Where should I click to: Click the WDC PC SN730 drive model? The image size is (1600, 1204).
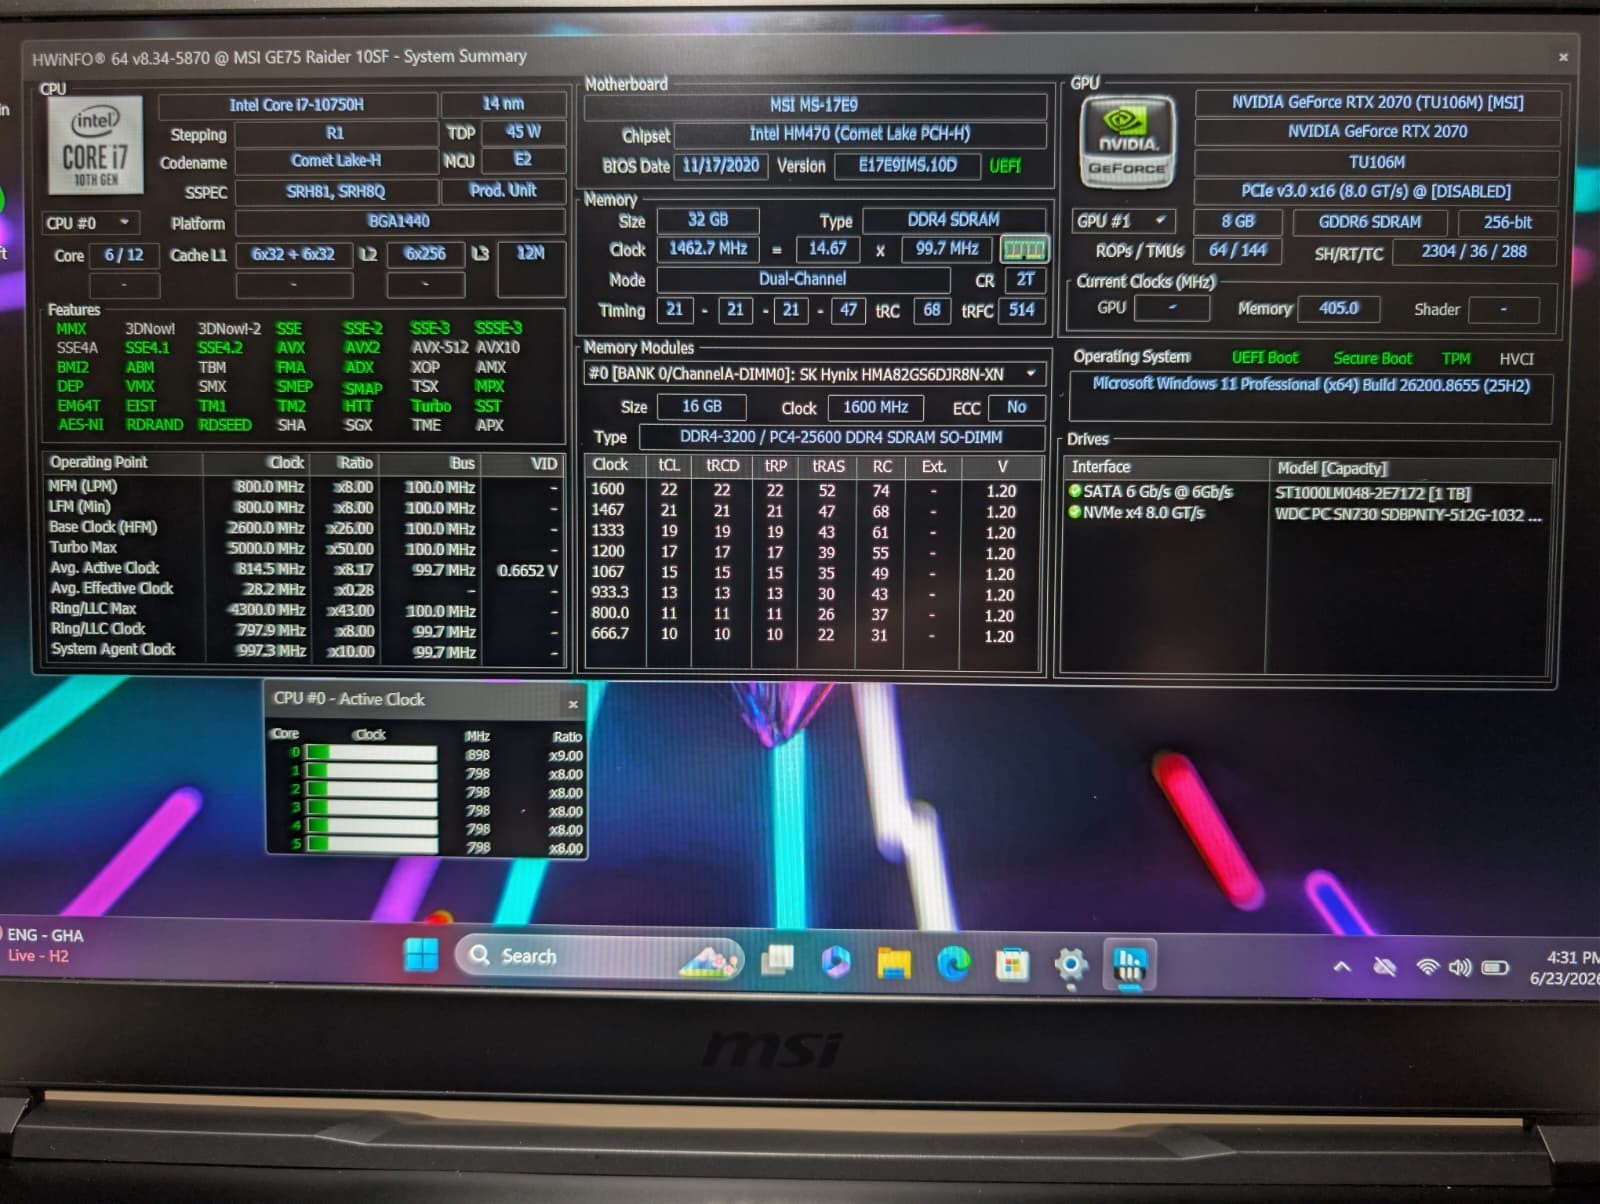tap(1408, 515)
